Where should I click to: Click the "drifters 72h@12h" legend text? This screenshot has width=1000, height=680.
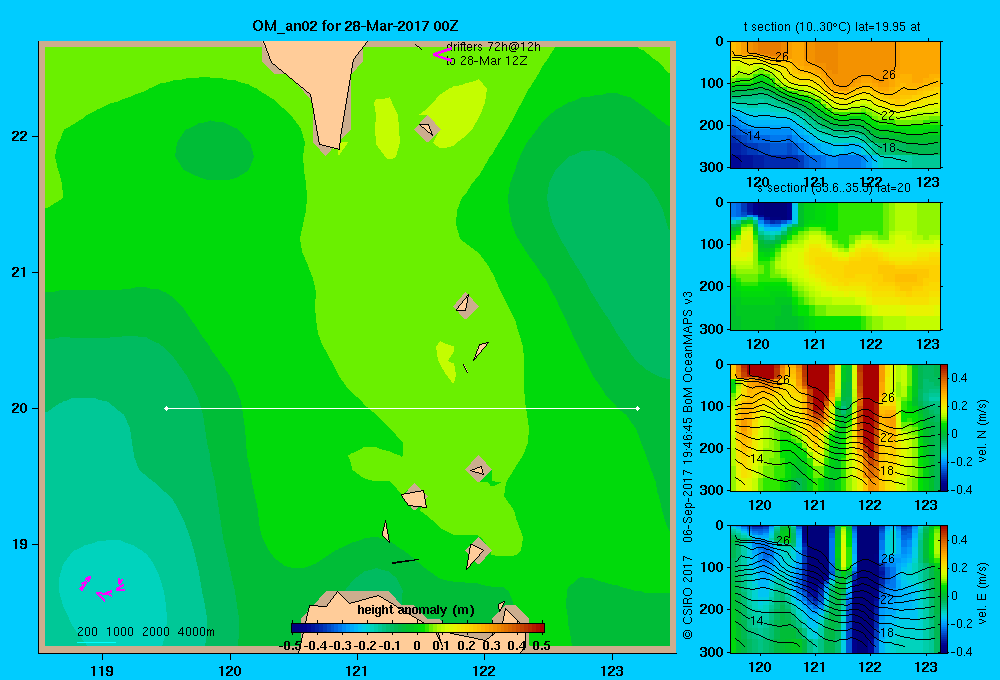[493, 47]
